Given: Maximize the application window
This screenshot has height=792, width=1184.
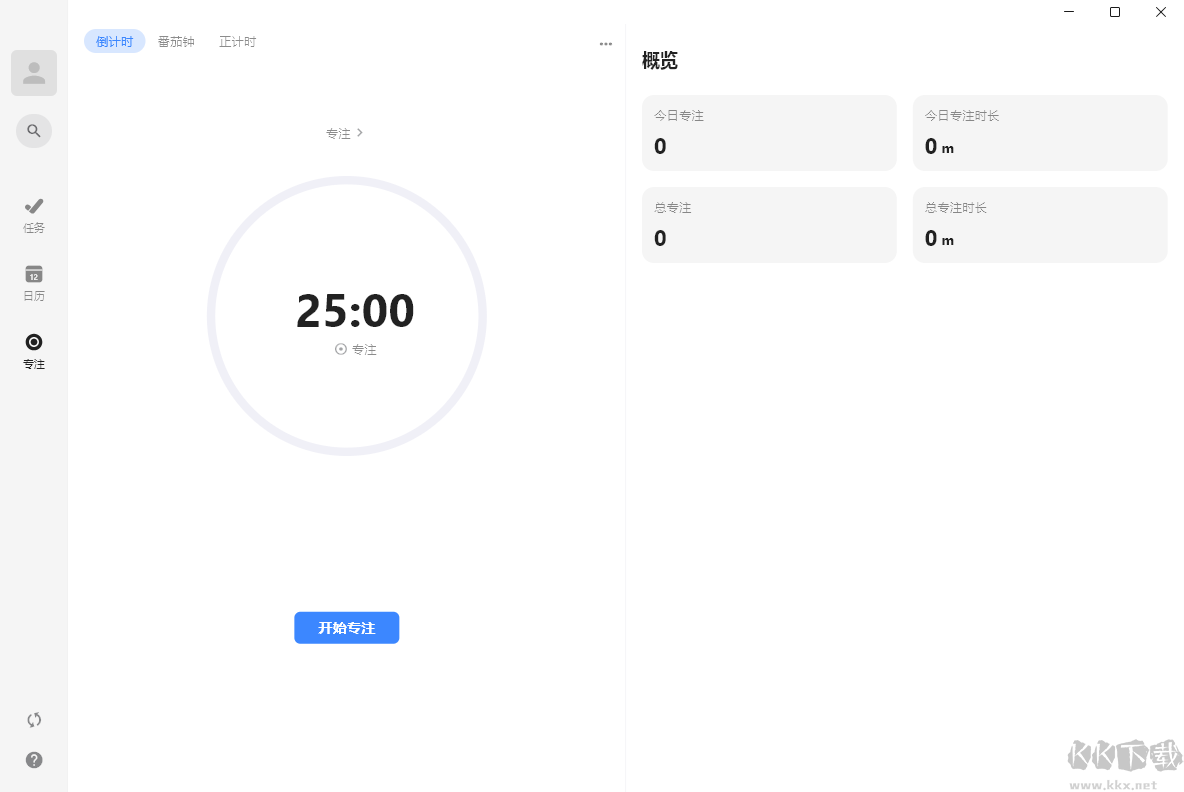Looking at the screenshot, I should click(1115, 11).
